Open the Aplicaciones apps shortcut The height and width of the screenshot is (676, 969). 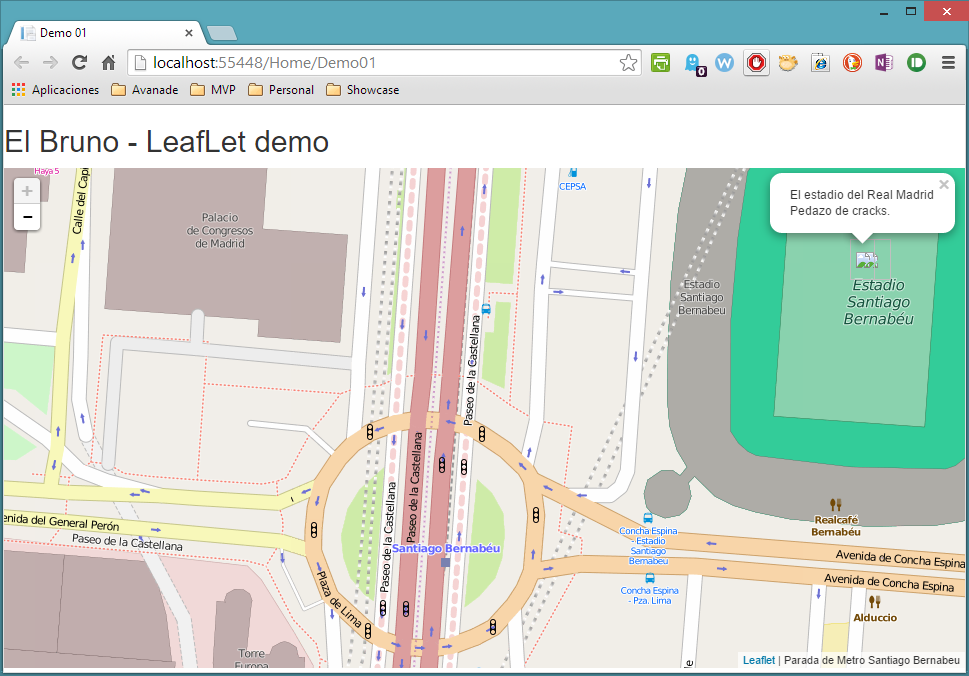(x=55, y=90)
